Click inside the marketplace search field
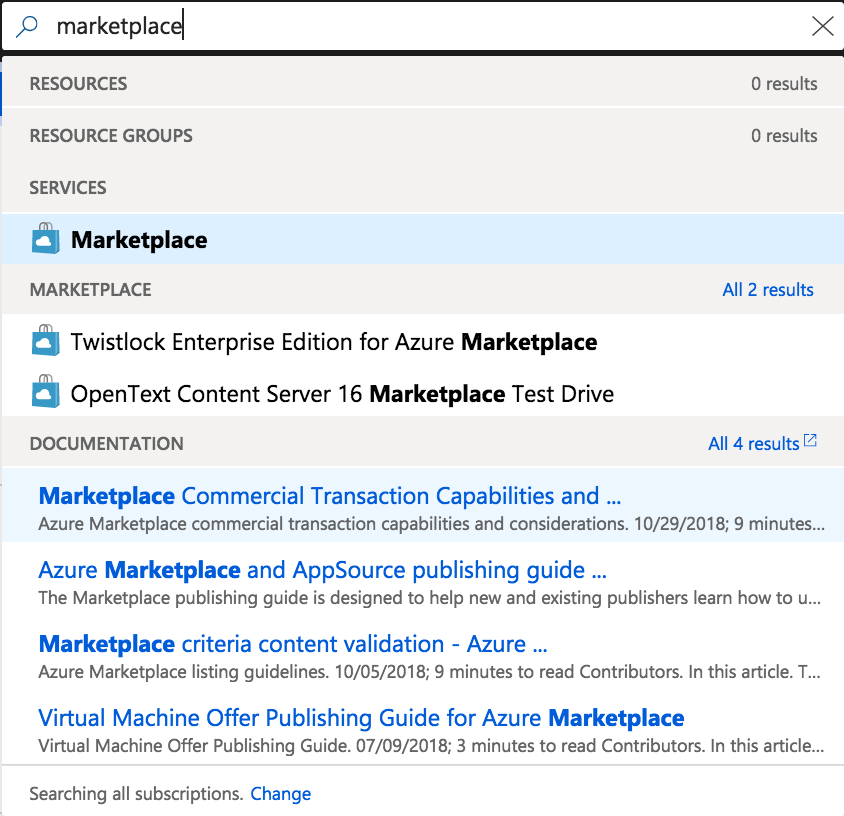Screen dimensions: 844x816 [400, 27]
